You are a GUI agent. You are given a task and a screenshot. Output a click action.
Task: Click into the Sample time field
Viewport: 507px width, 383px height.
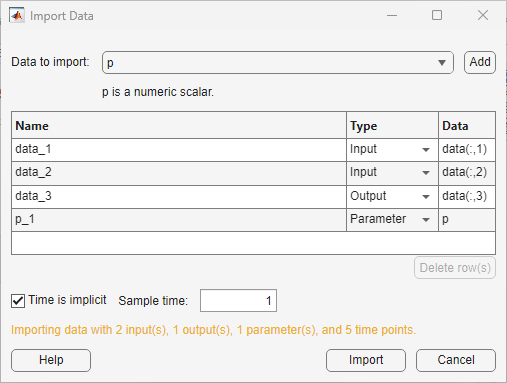(x=238, y=301)
